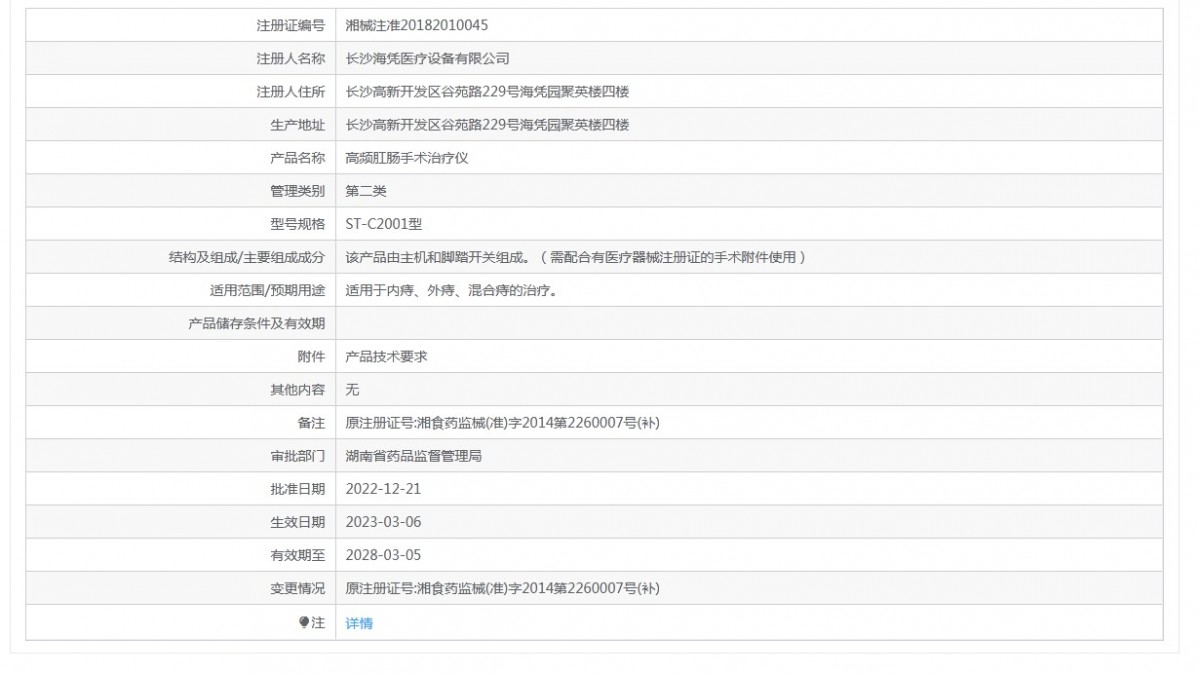Select the certificate number in 变更情况 row
This screenshot has height=674, width=1200.
[502, 588]
